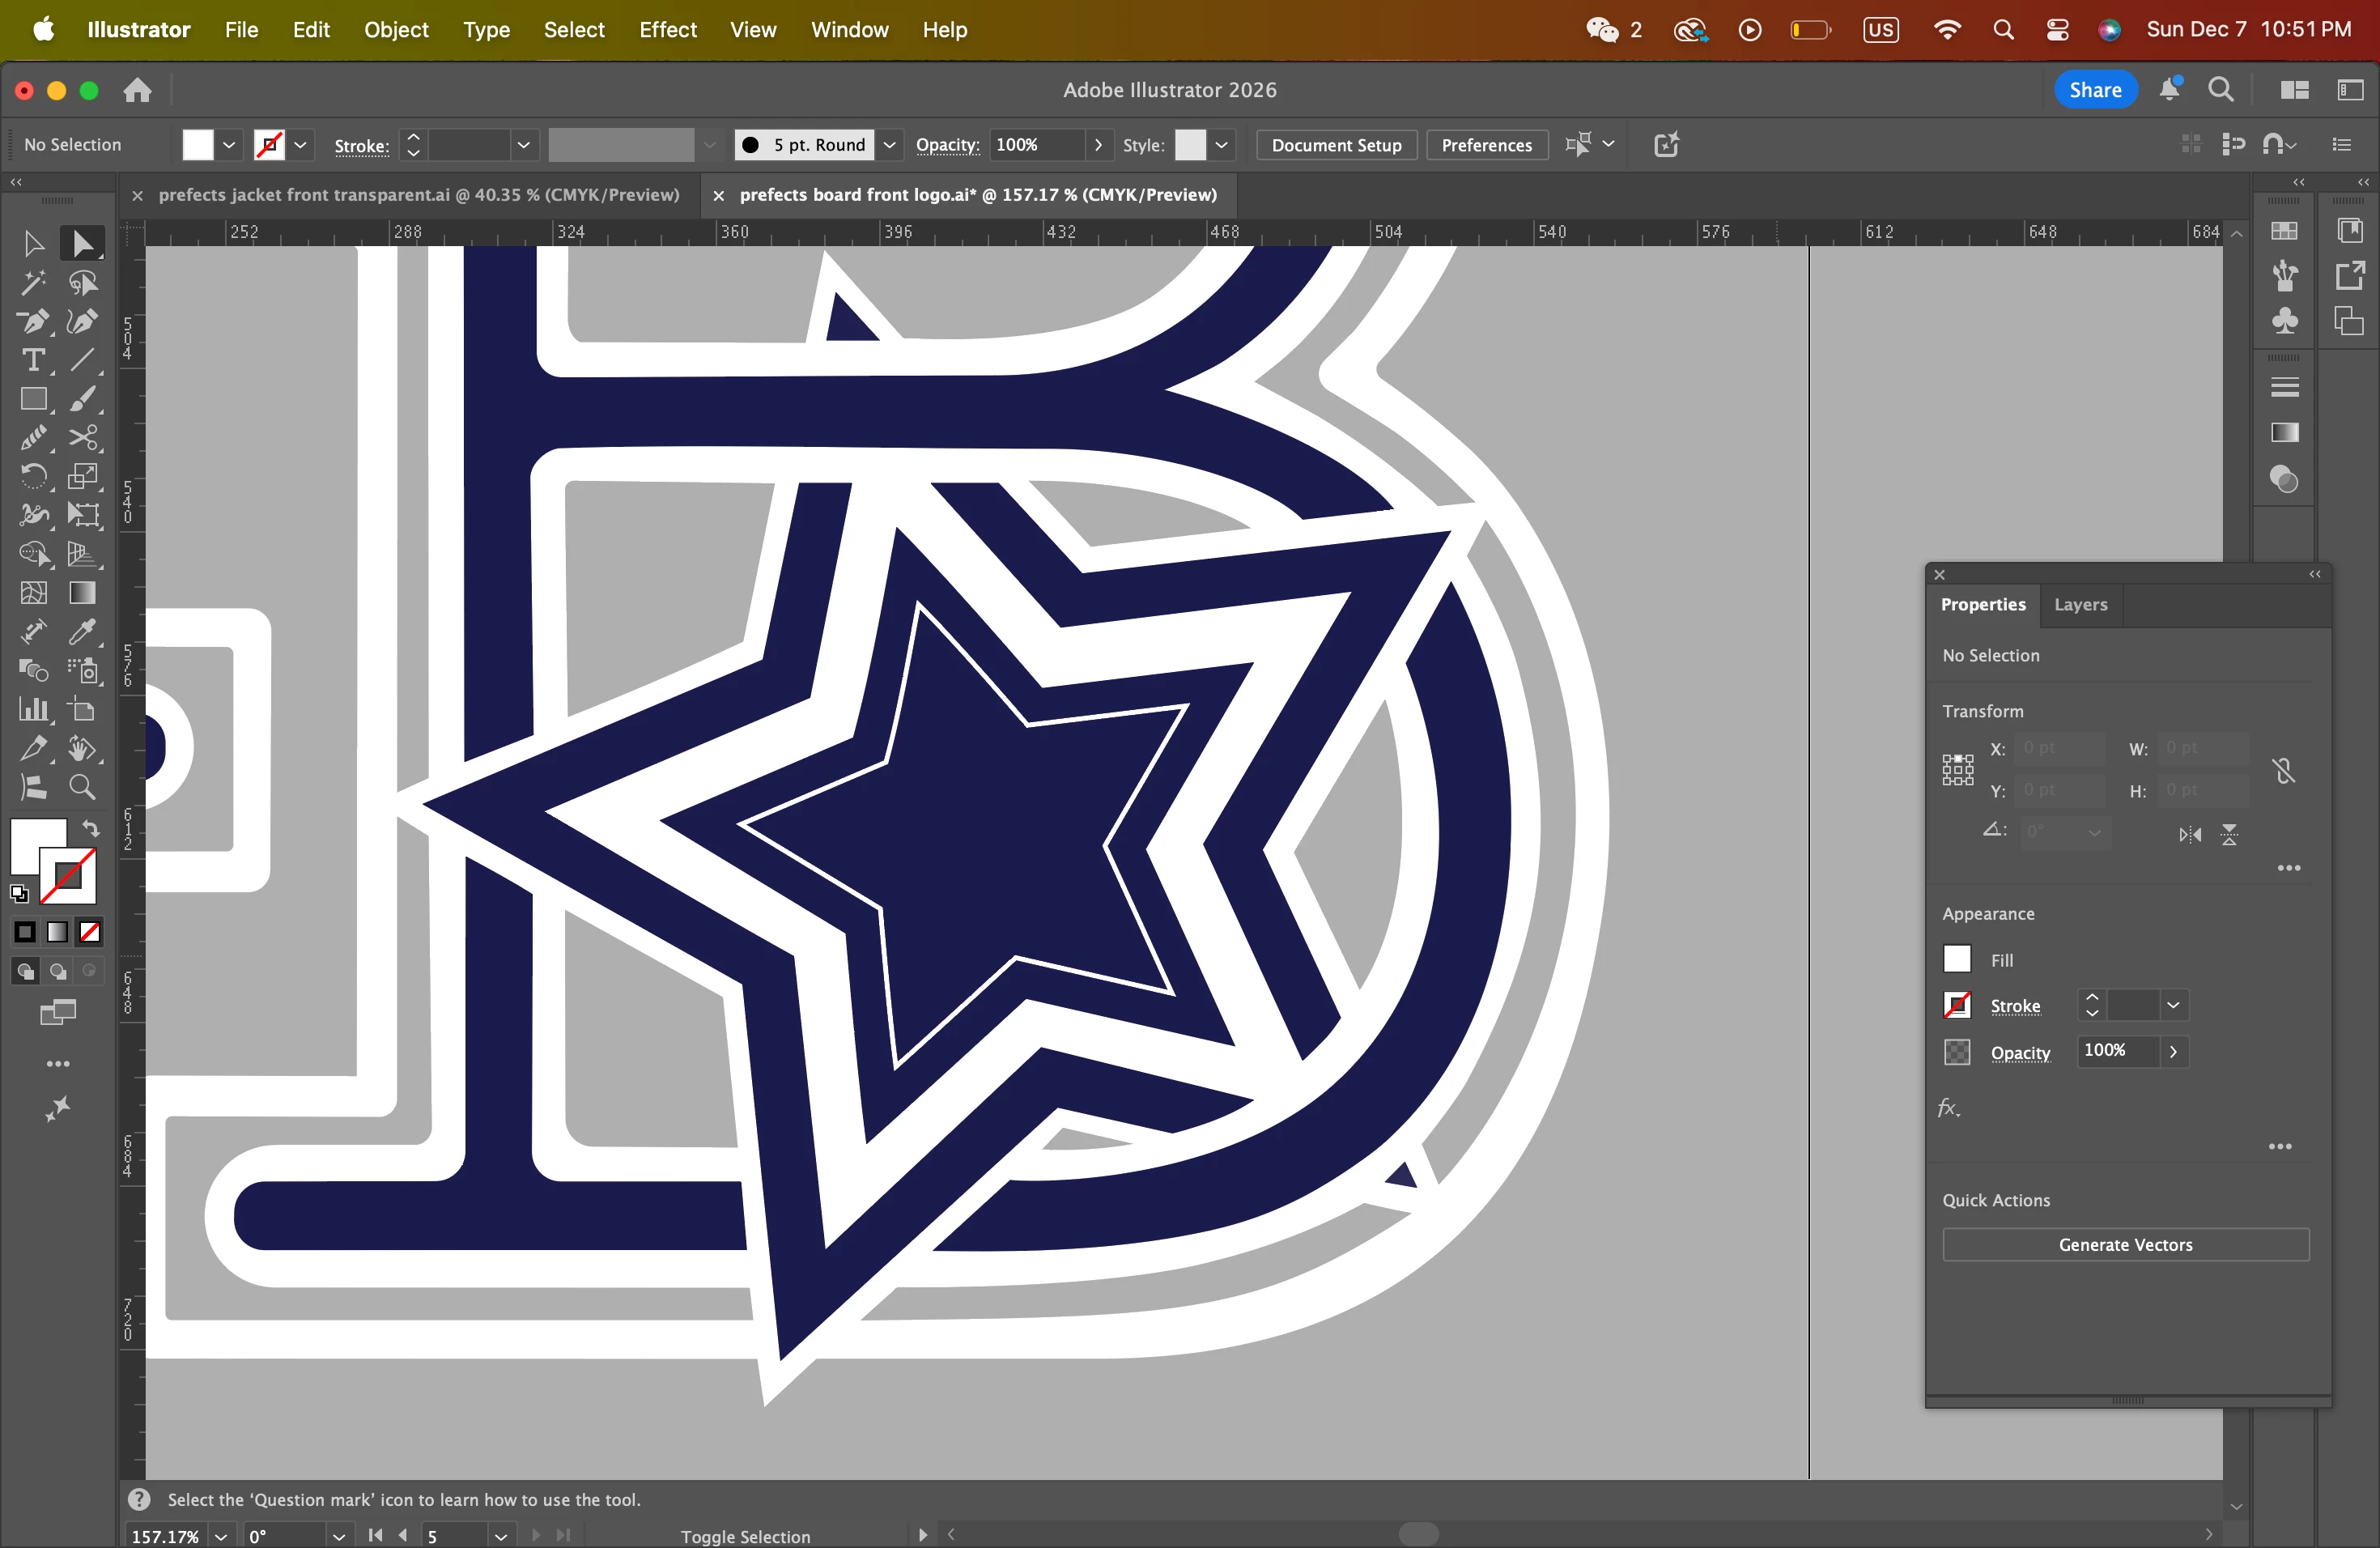The width and height of the screenshot is (2380, 1548).
Task: Activate the Type tool
Action: click(33, 360)
